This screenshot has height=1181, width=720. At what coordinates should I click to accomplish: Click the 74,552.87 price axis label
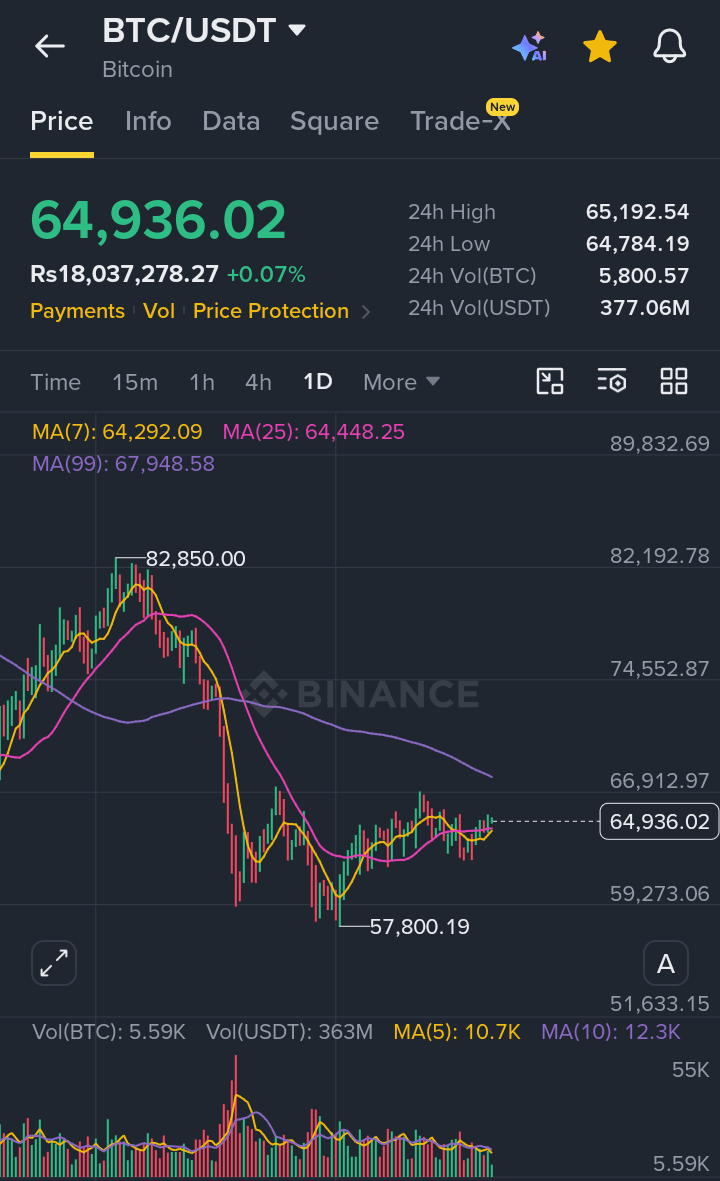(660, 669)
